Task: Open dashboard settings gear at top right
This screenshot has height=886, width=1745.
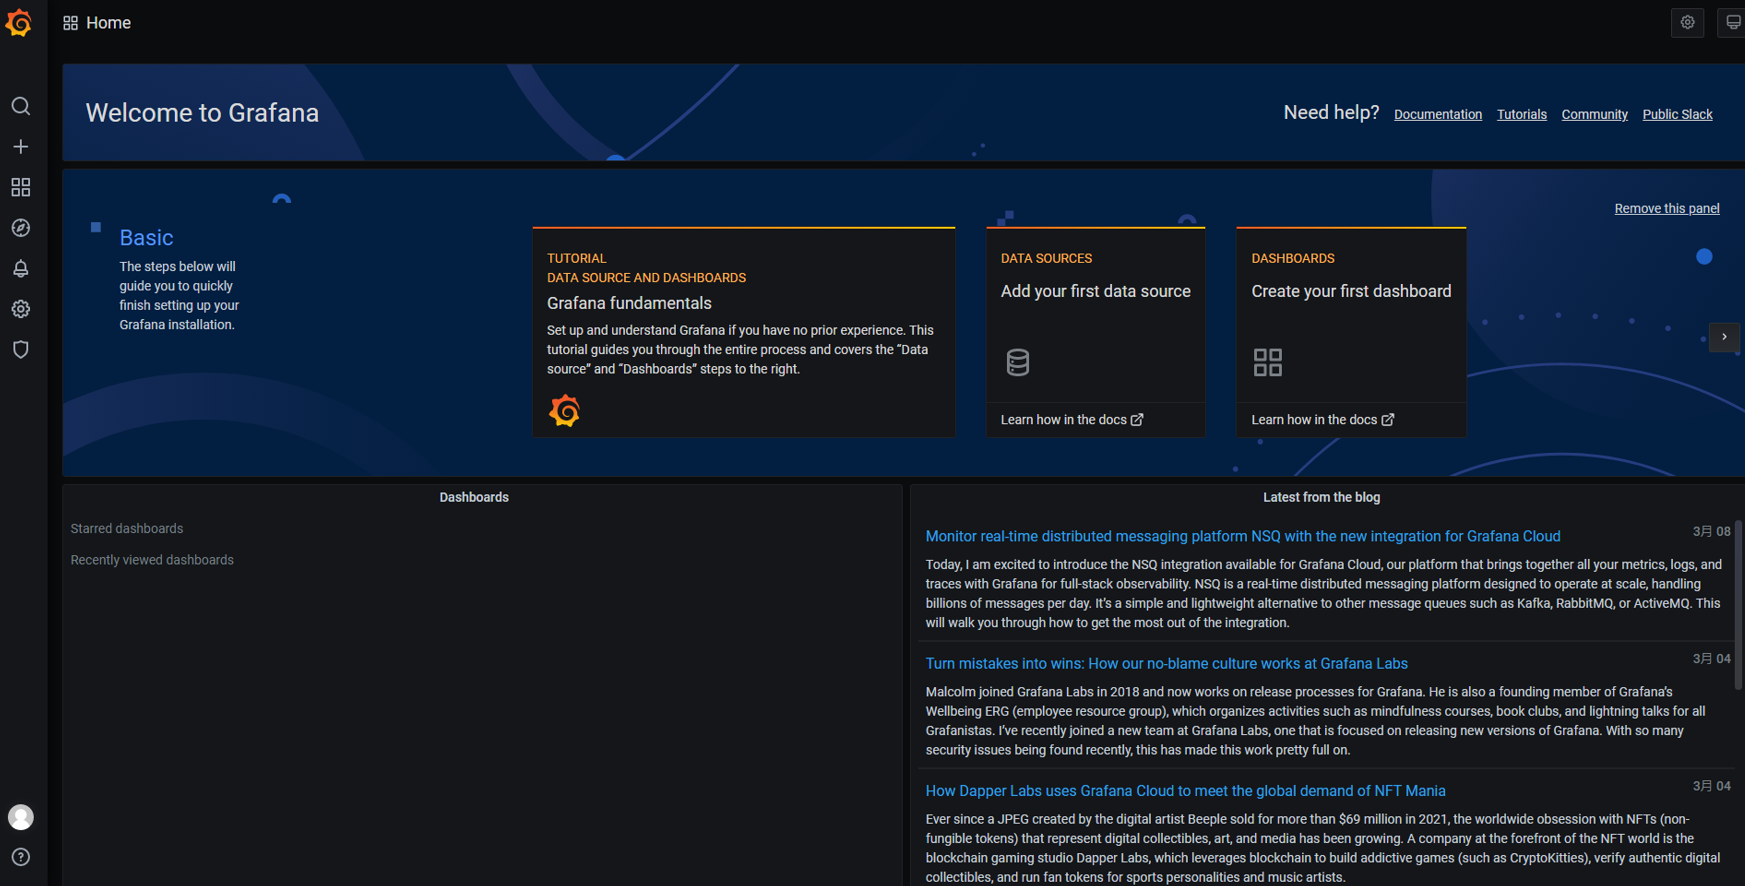Action: tap(1688, 22)
